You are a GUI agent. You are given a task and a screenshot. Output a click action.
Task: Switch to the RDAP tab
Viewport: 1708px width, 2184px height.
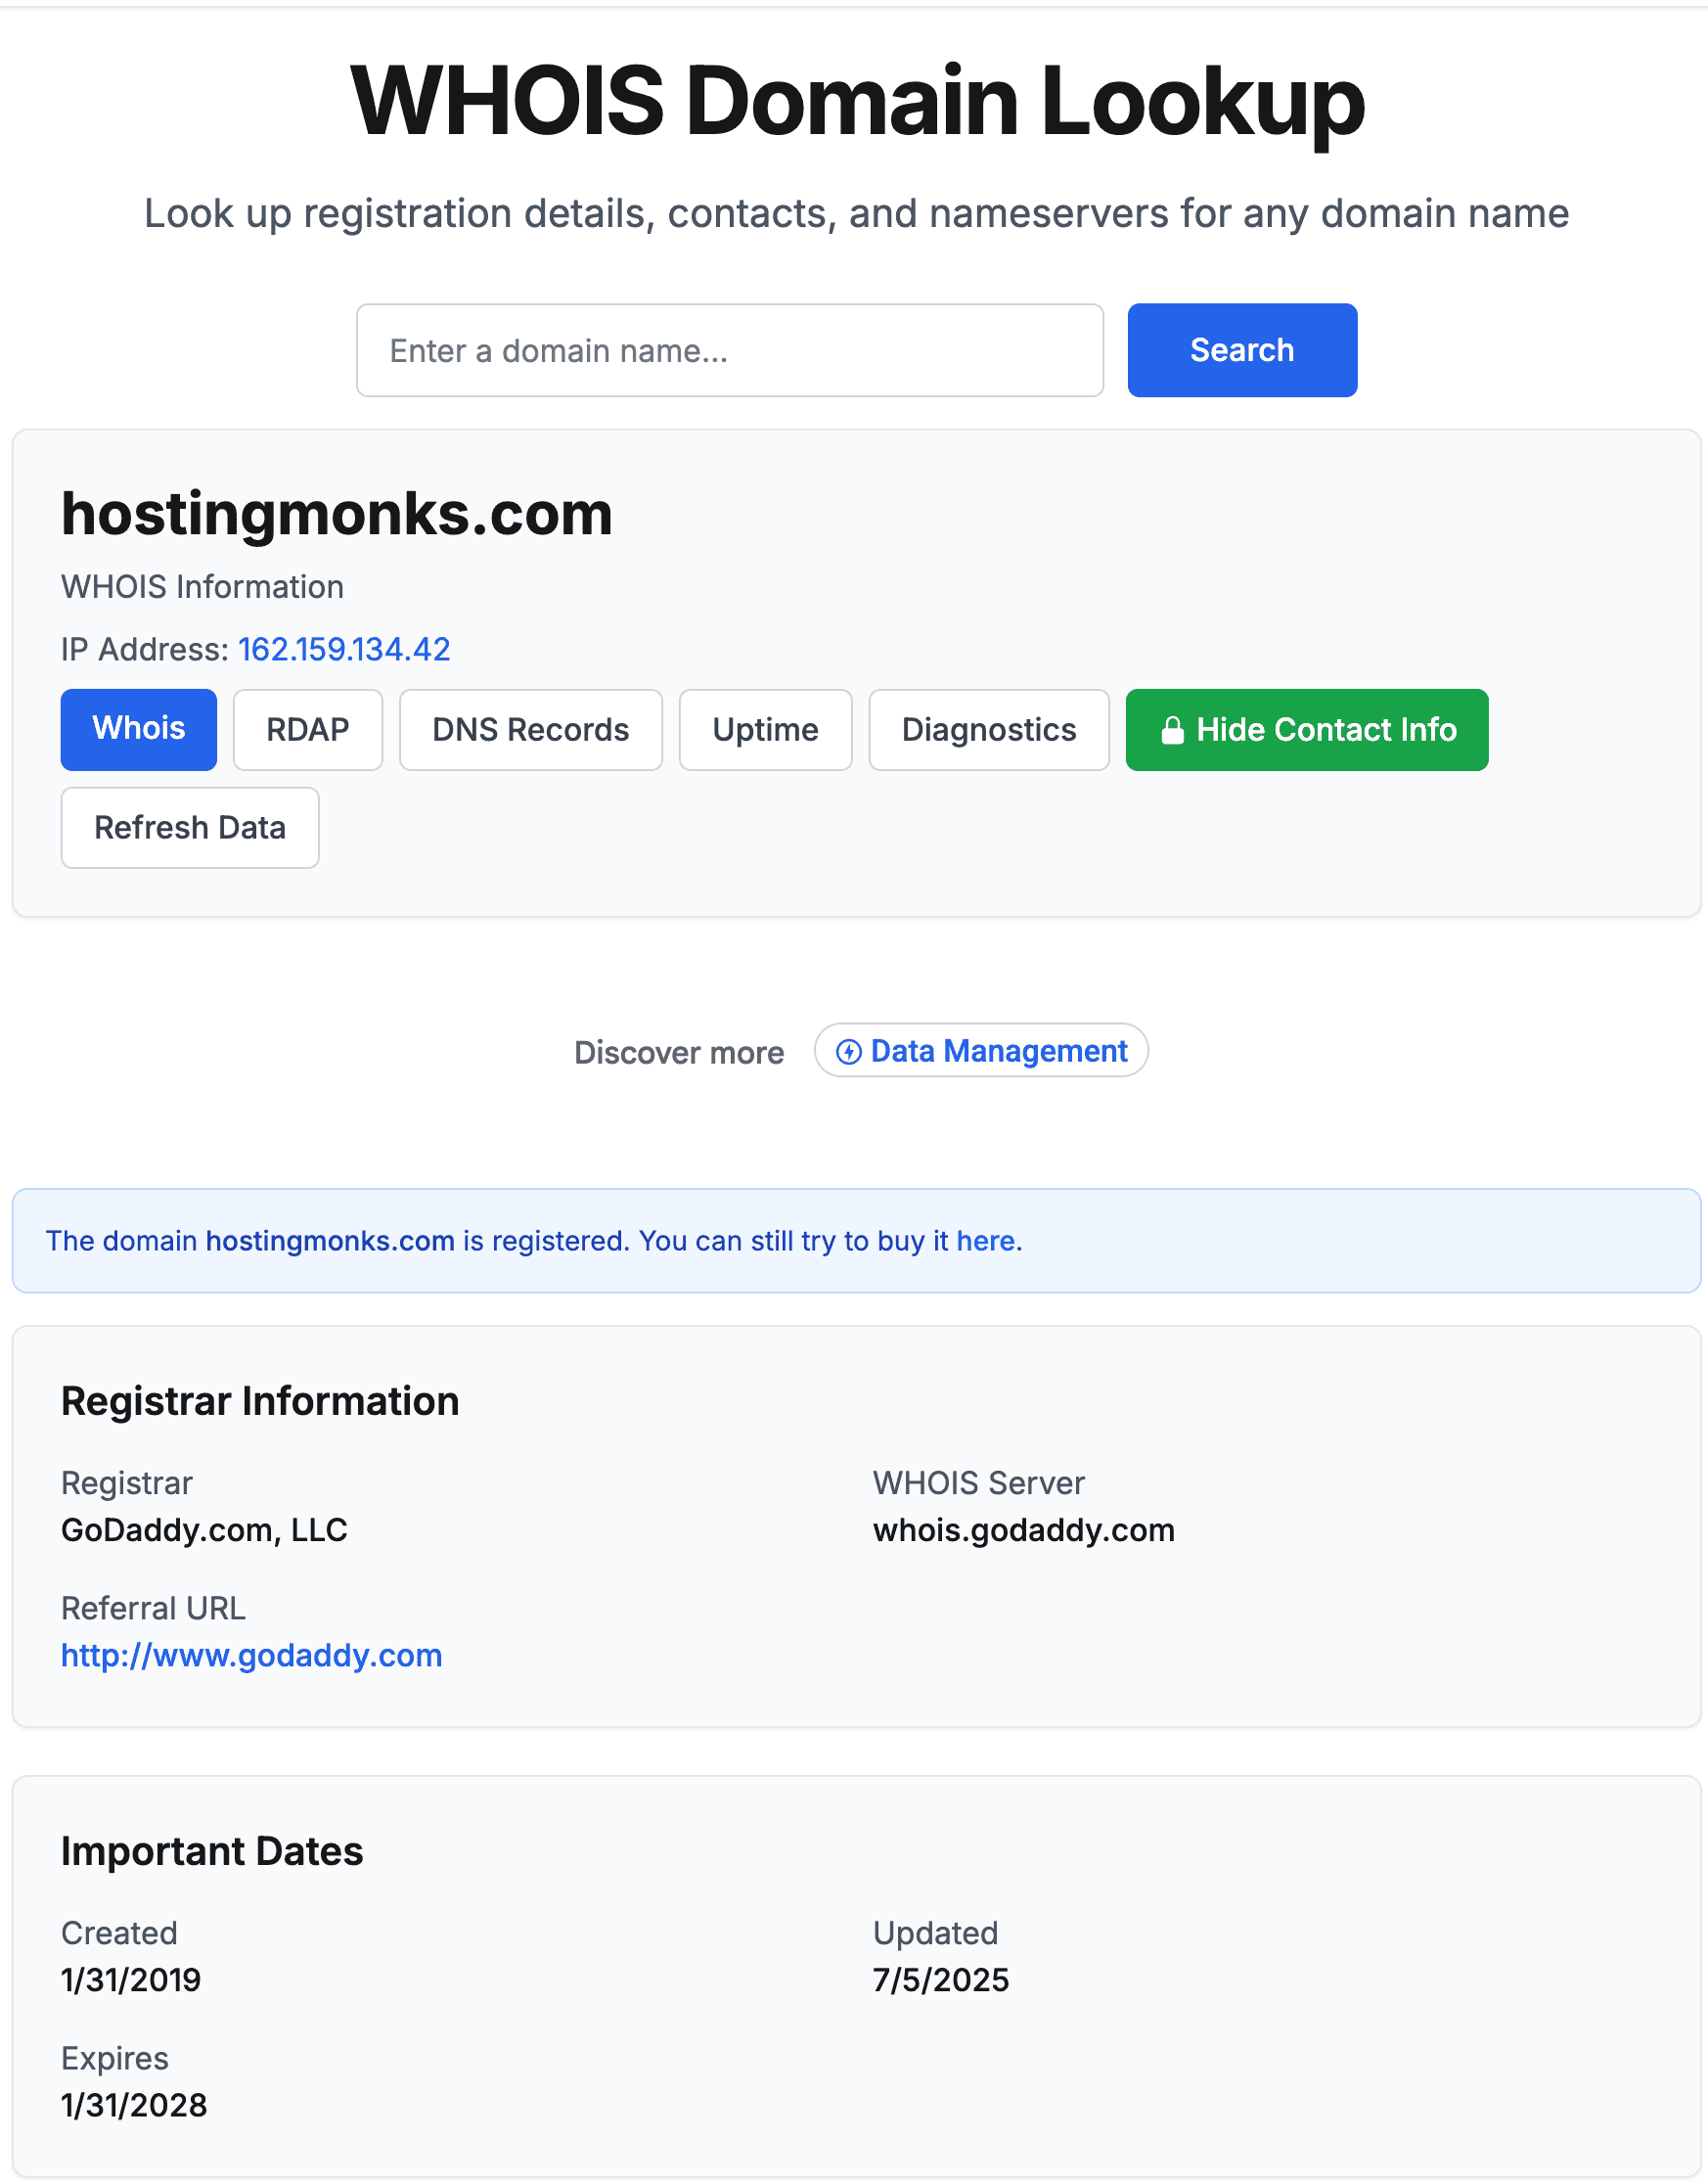click(307, 729)
